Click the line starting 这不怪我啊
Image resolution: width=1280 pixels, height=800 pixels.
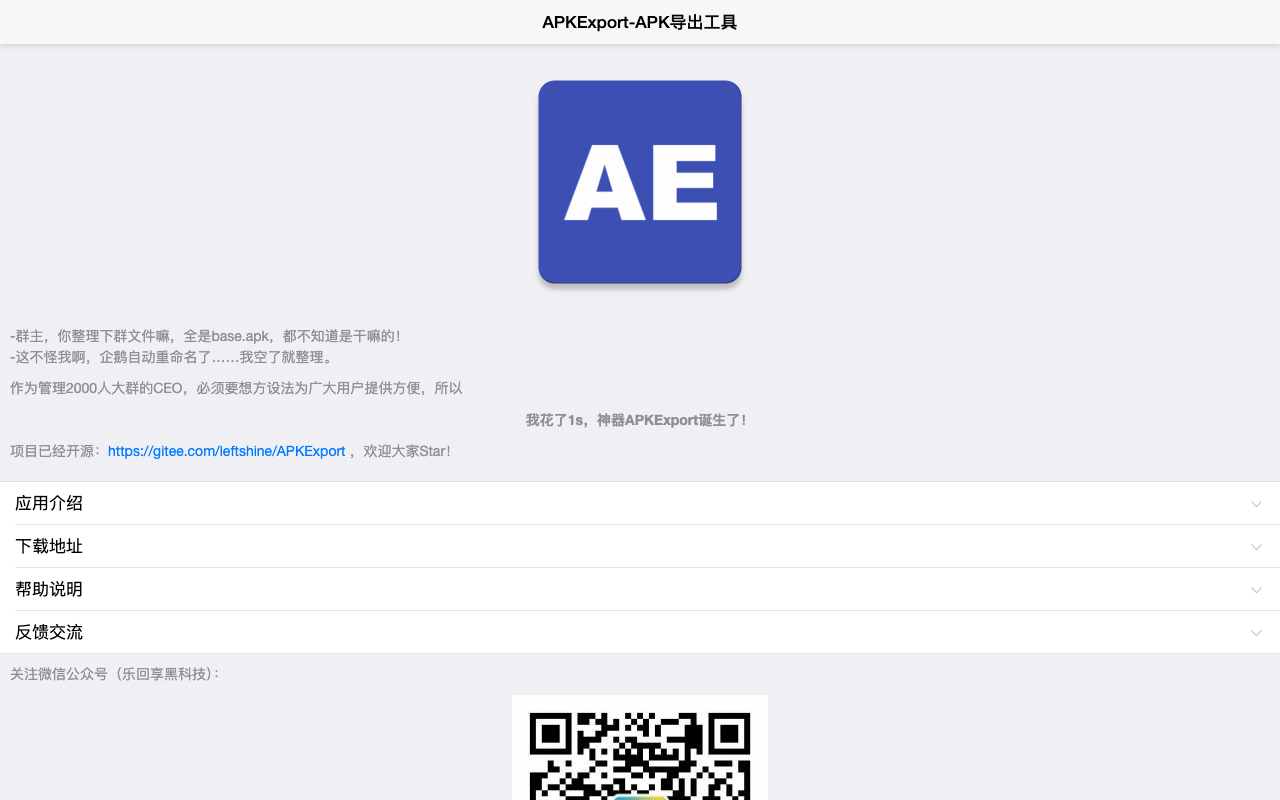pyautogui.click(x=174, y=357)
